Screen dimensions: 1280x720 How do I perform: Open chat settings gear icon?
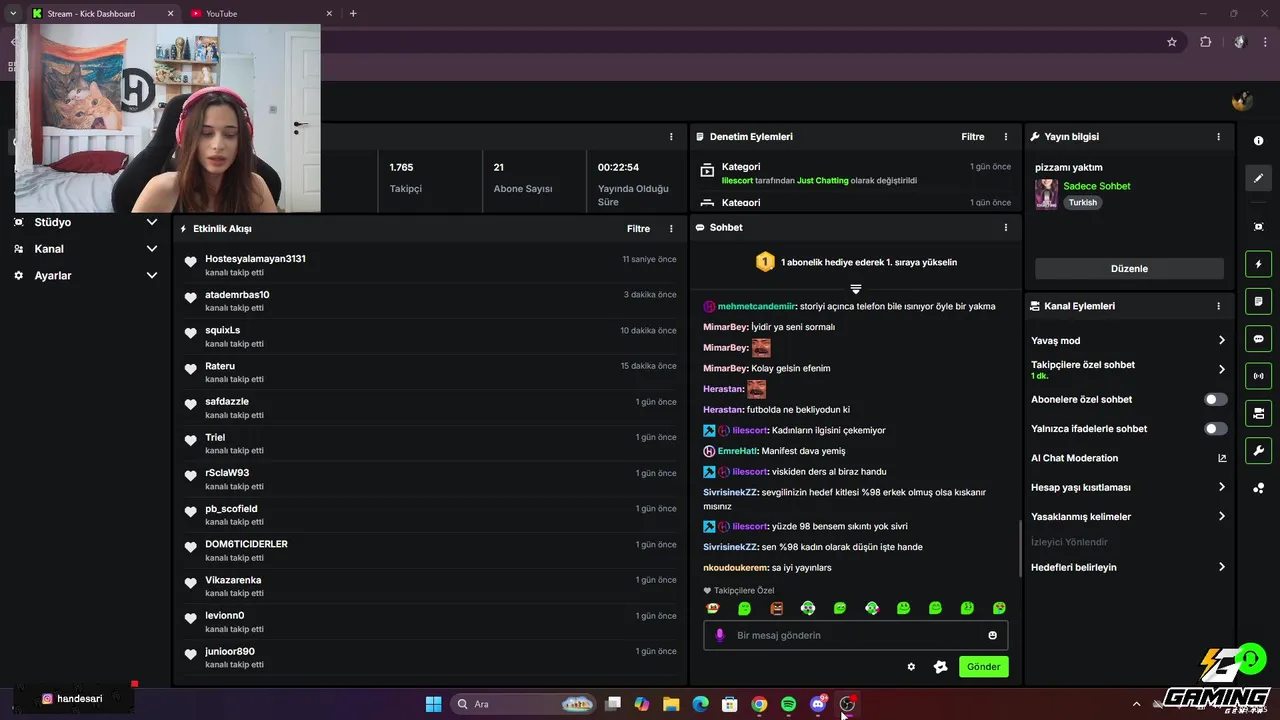(x=911, y=667)
